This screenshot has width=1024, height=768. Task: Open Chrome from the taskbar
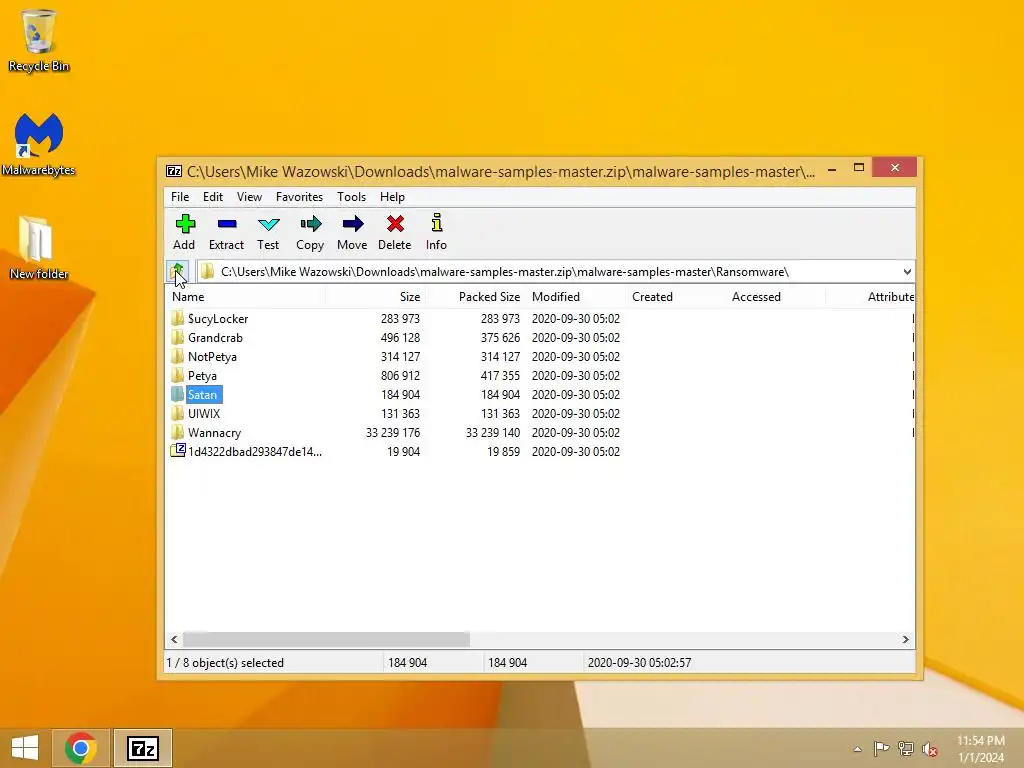point(81,748)
